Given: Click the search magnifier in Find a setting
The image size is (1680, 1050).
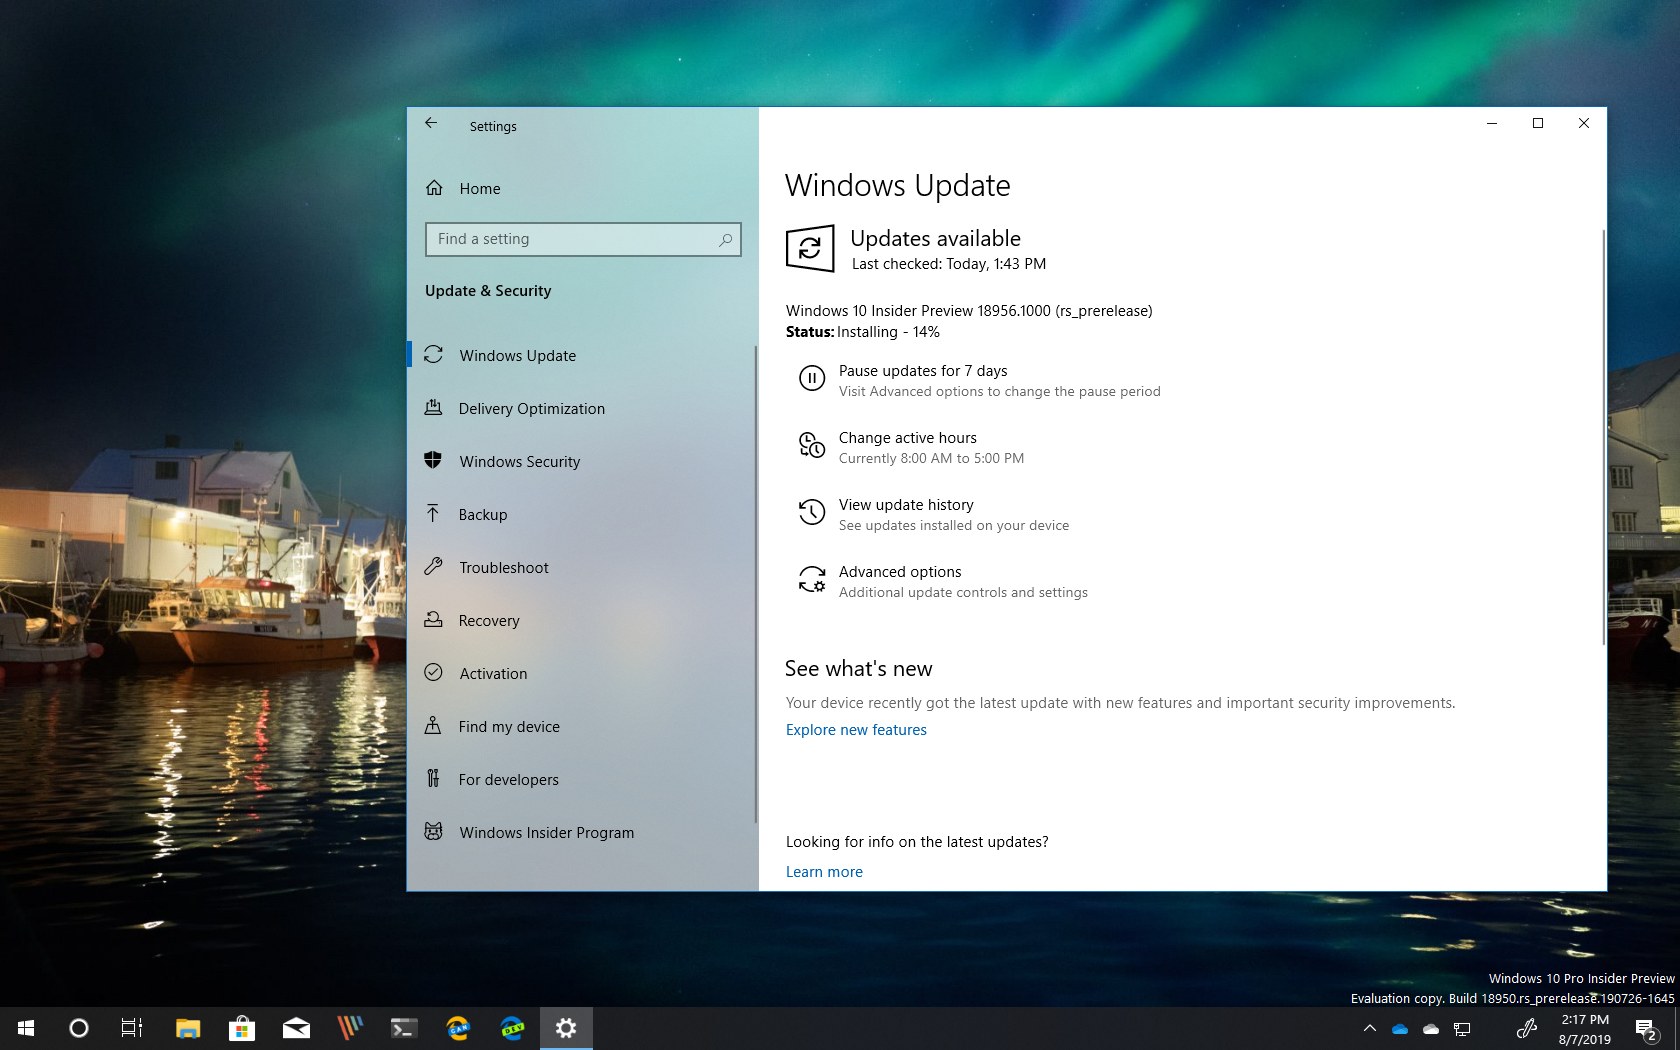Looking at the screenshot, I should pos(725,240).
